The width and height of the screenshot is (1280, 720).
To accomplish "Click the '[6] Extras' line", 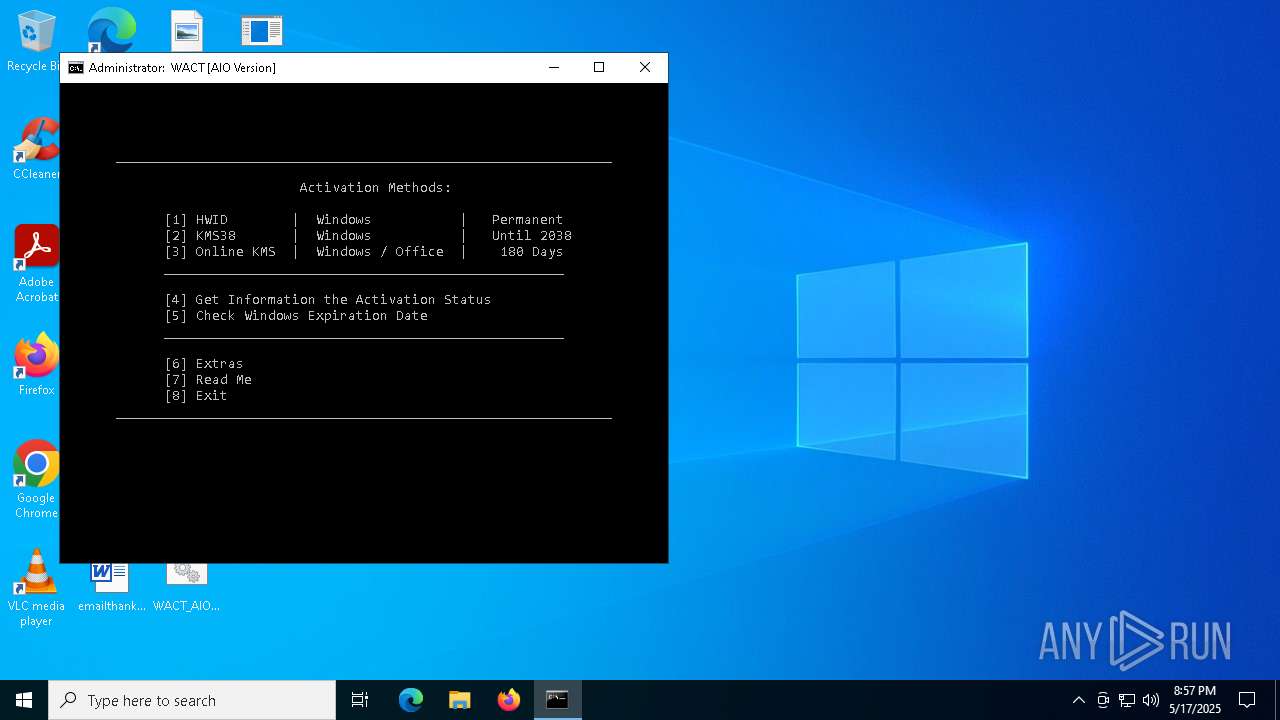I will pos(204,364).
